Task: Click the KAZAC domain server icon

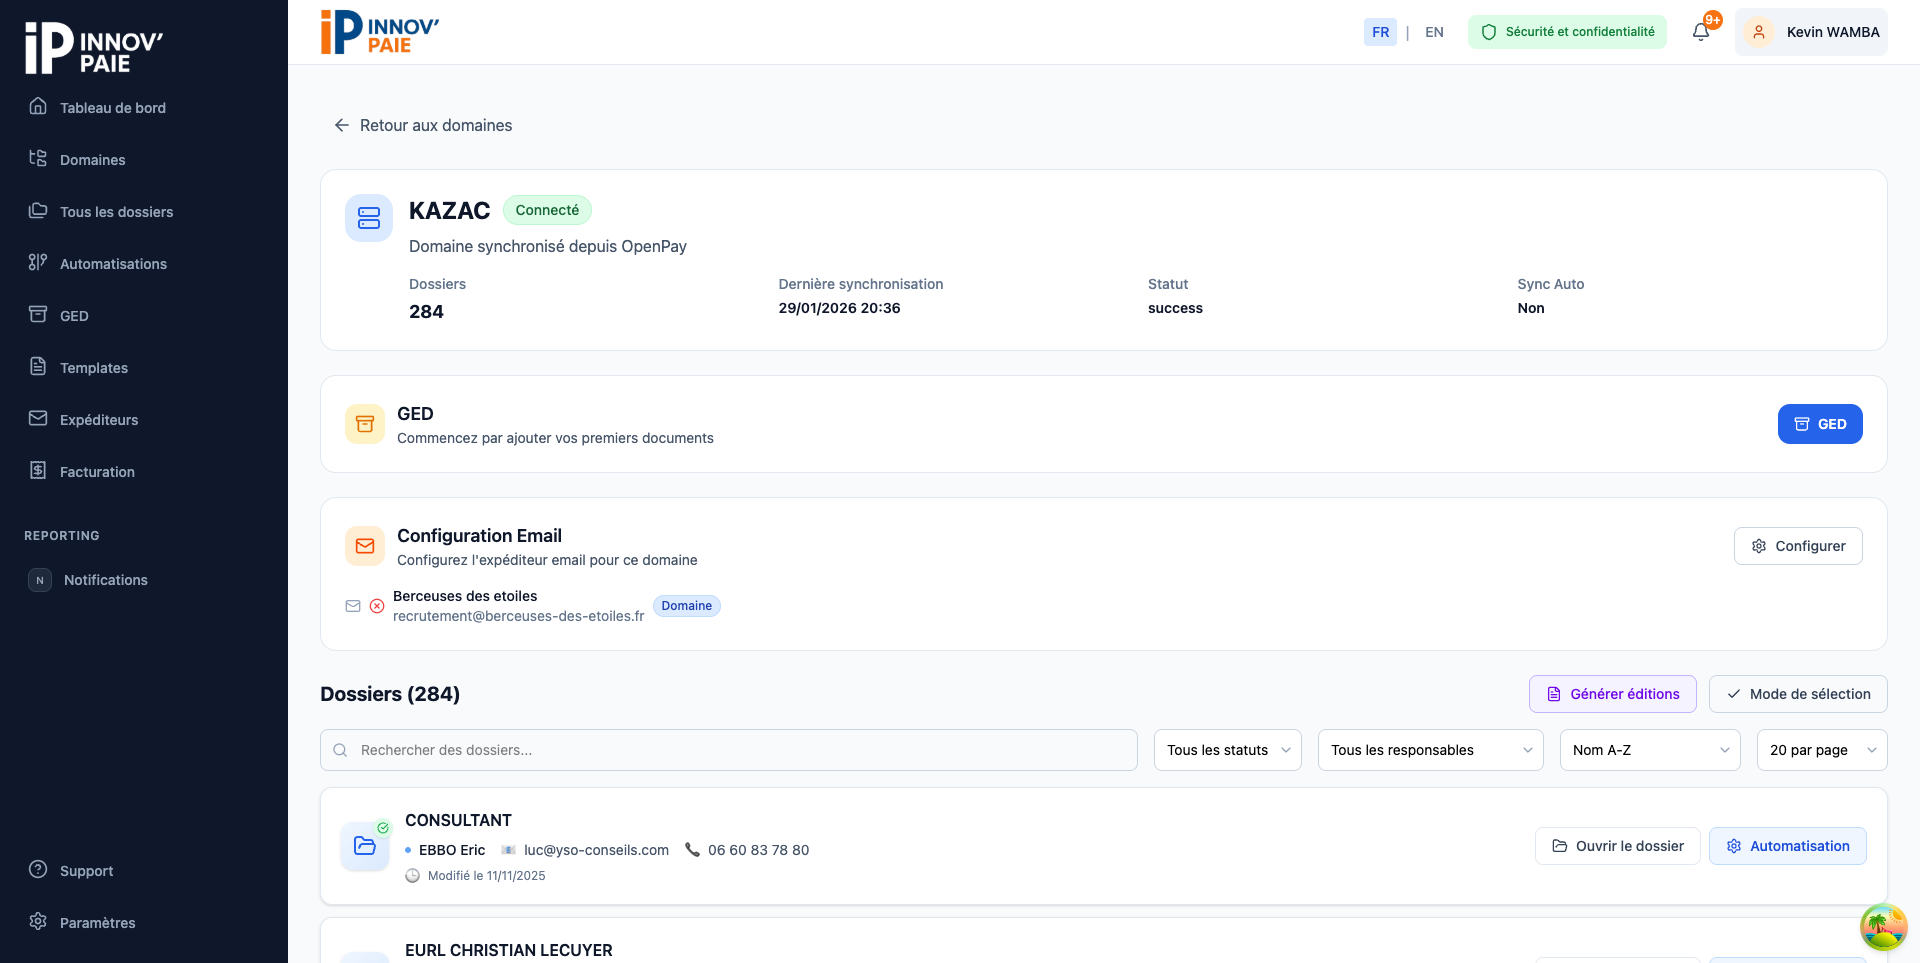Action: click(369, 218)
